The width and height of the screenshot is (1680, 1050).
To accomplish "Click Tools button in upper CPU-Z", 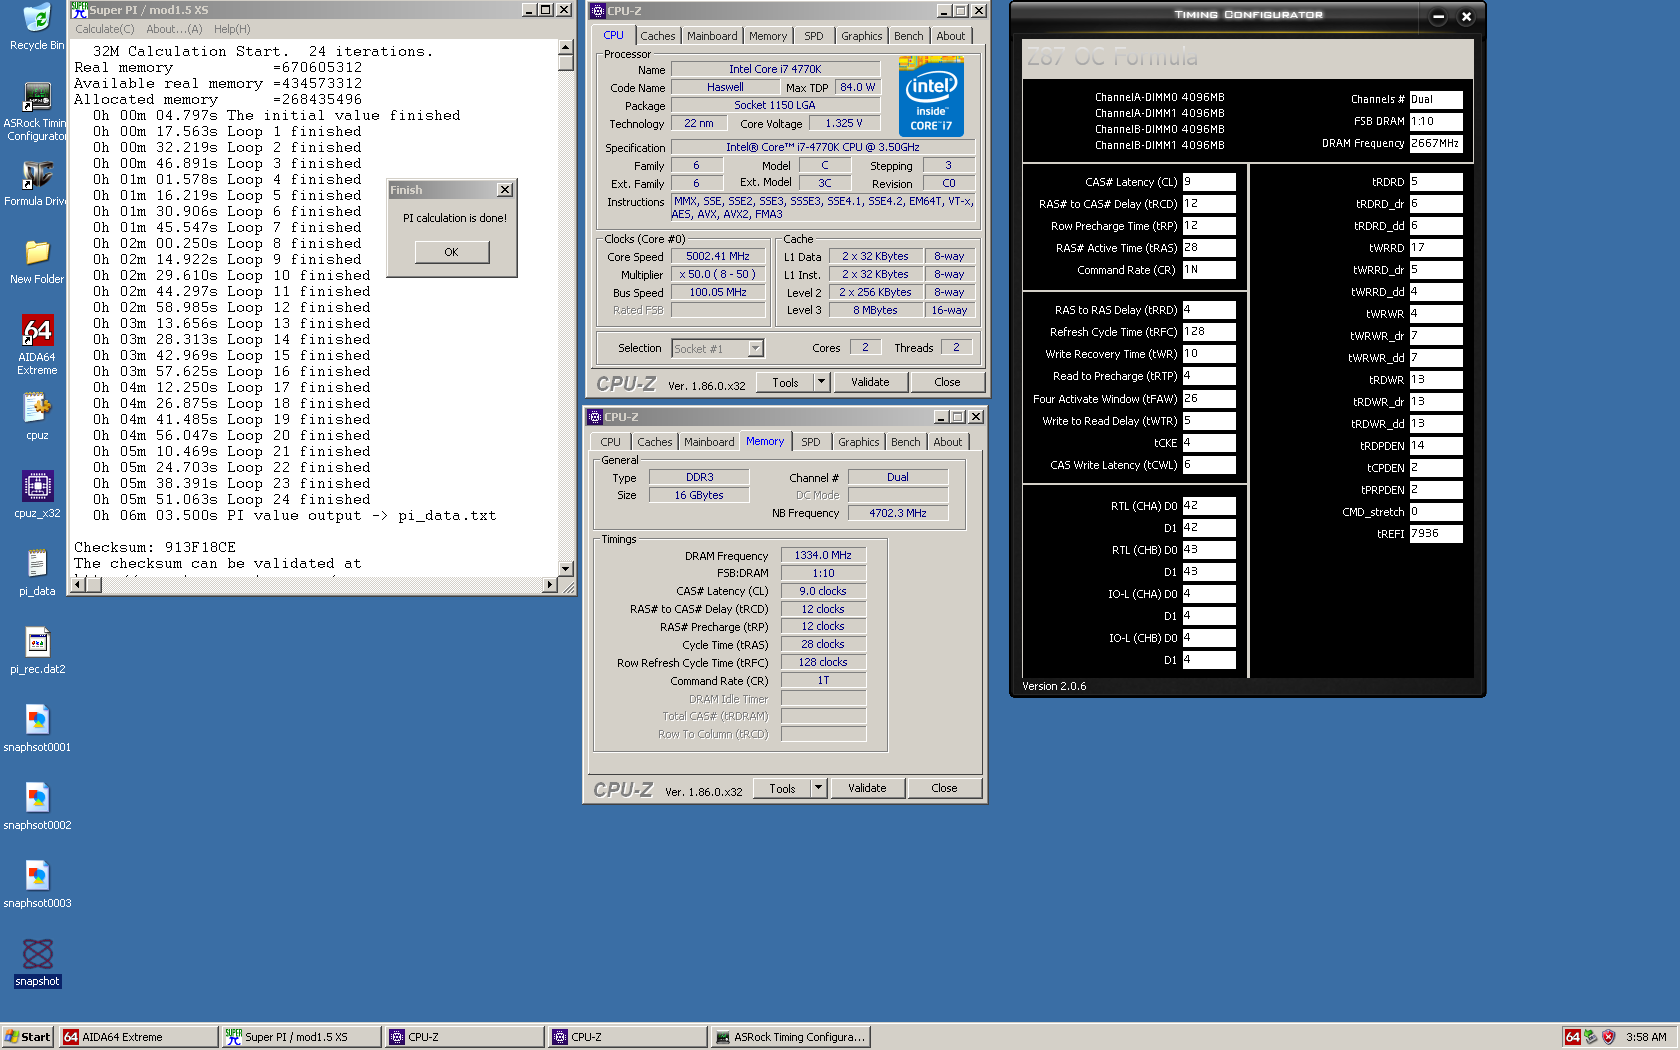I will (785, 382).
